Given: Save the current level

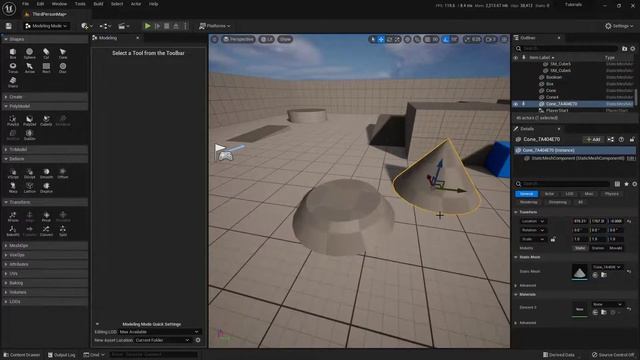Looking at the screenshot, I should pos(9,26).
